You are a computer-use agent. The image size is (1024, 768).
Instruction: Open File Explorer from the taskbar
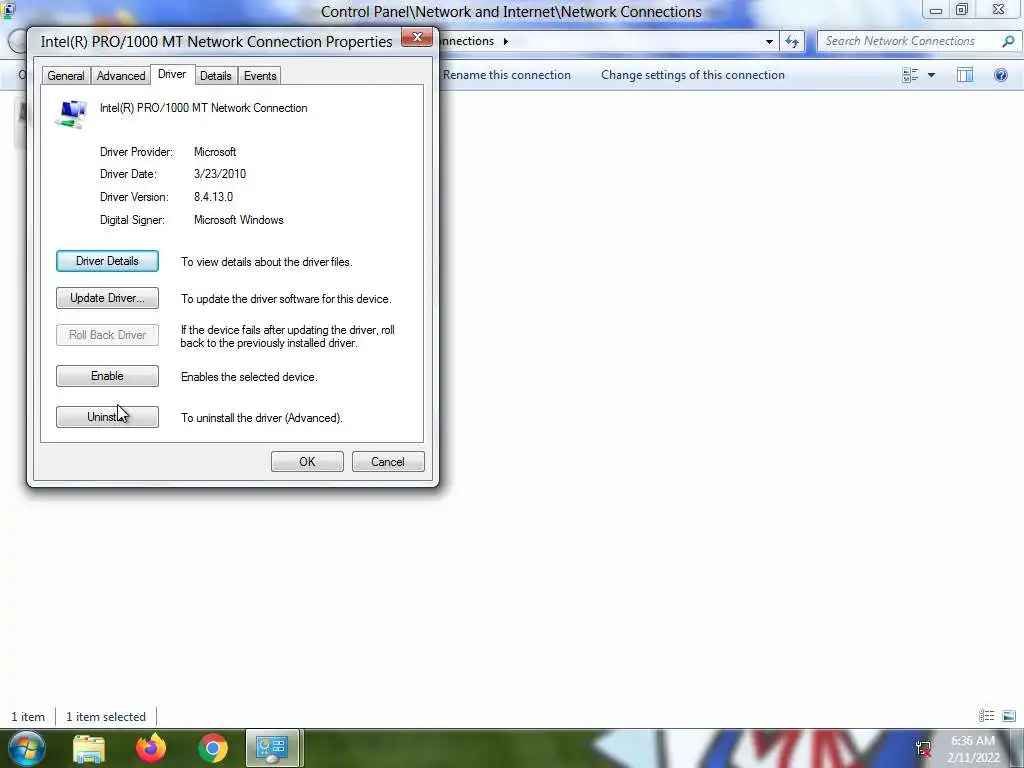(x=89, y=749)
